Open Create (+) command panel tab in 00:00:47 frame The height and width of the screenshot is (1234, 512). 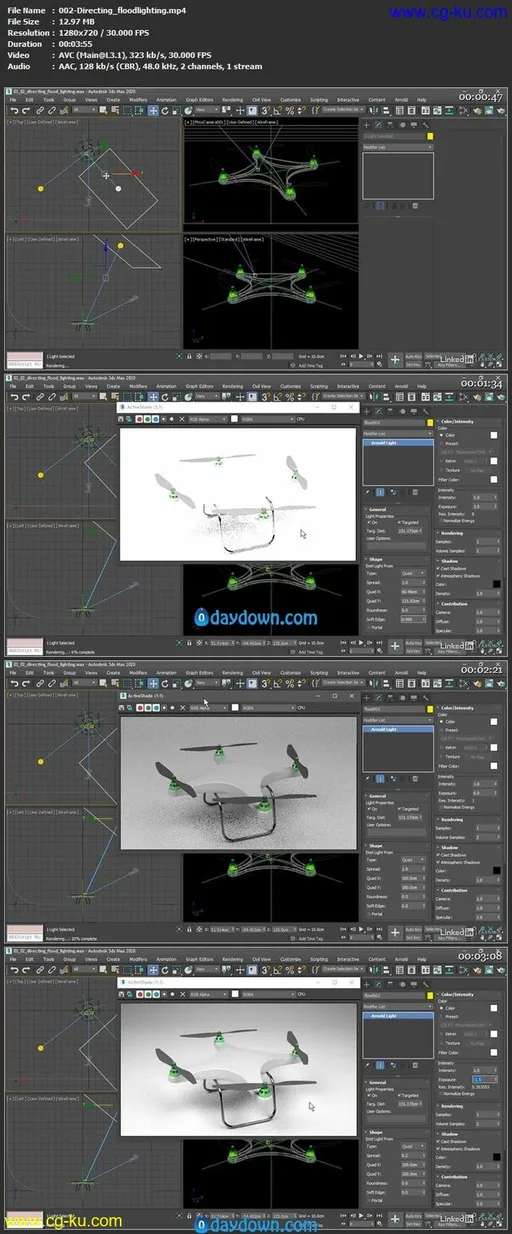(367, 125)
